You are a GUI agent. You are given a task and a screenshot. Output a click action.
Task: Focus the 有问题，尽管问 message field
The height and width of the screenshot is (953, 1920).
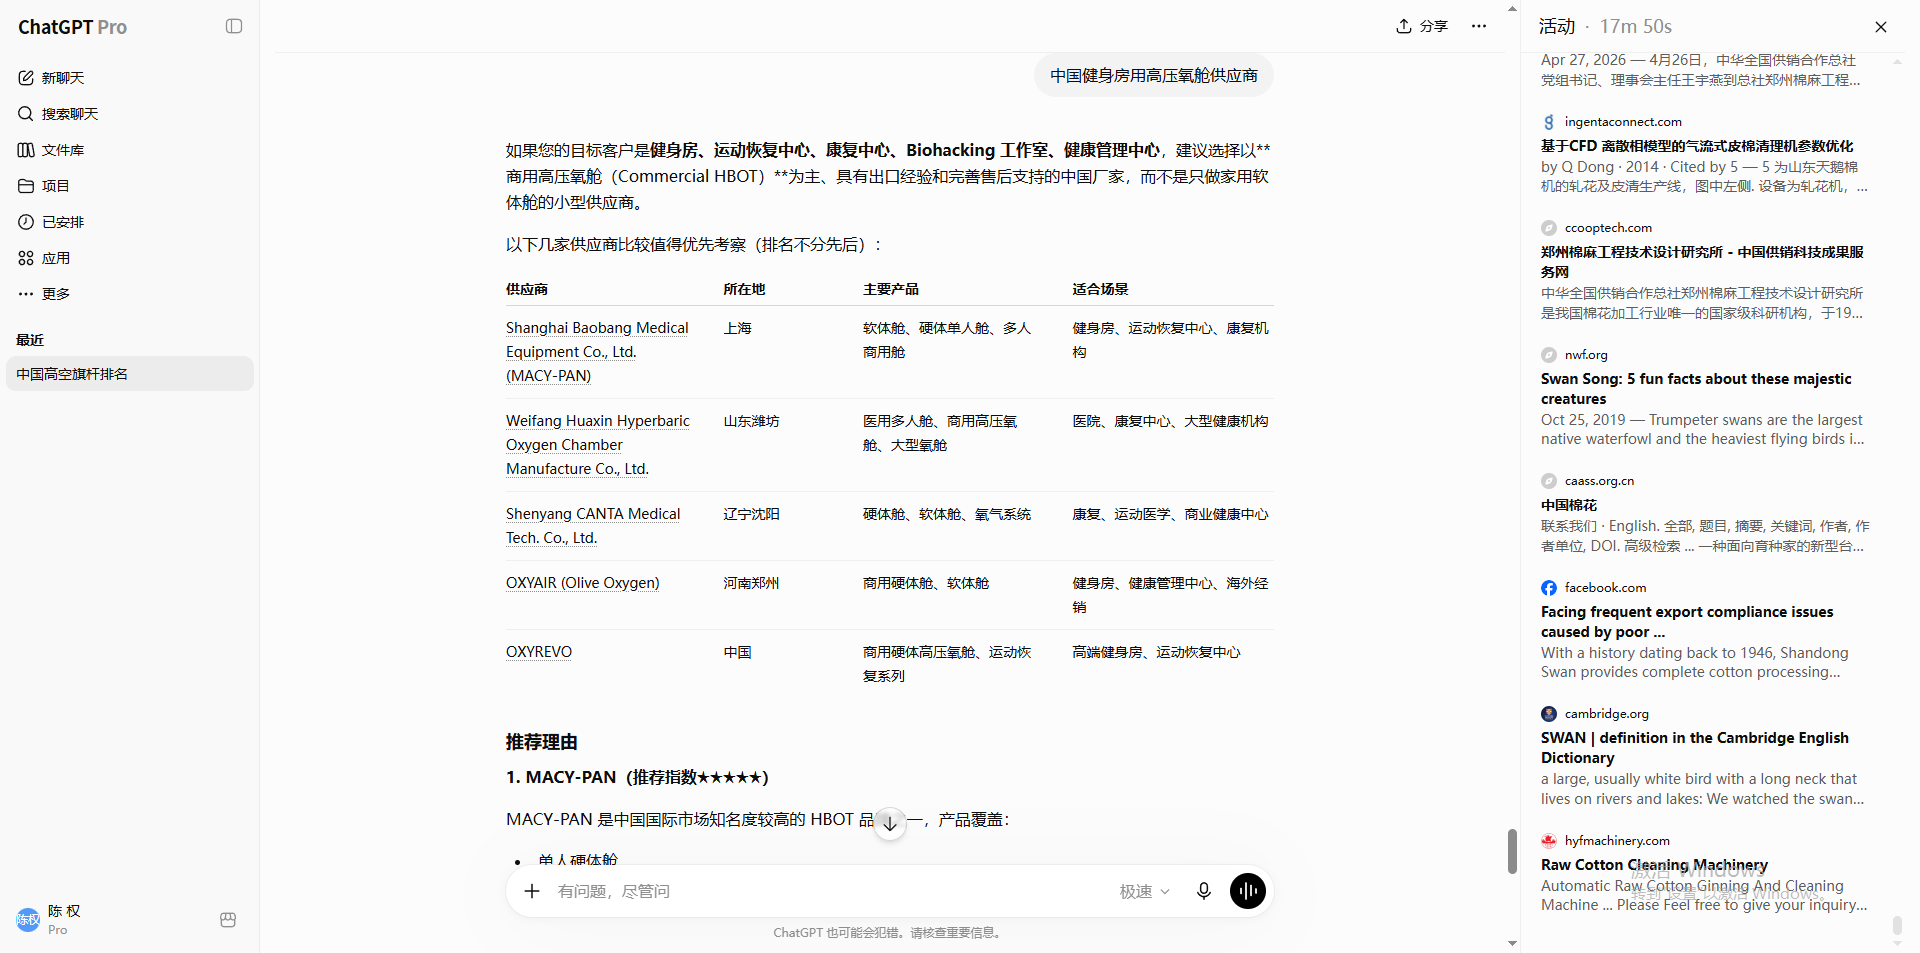[x=830, y=891]
